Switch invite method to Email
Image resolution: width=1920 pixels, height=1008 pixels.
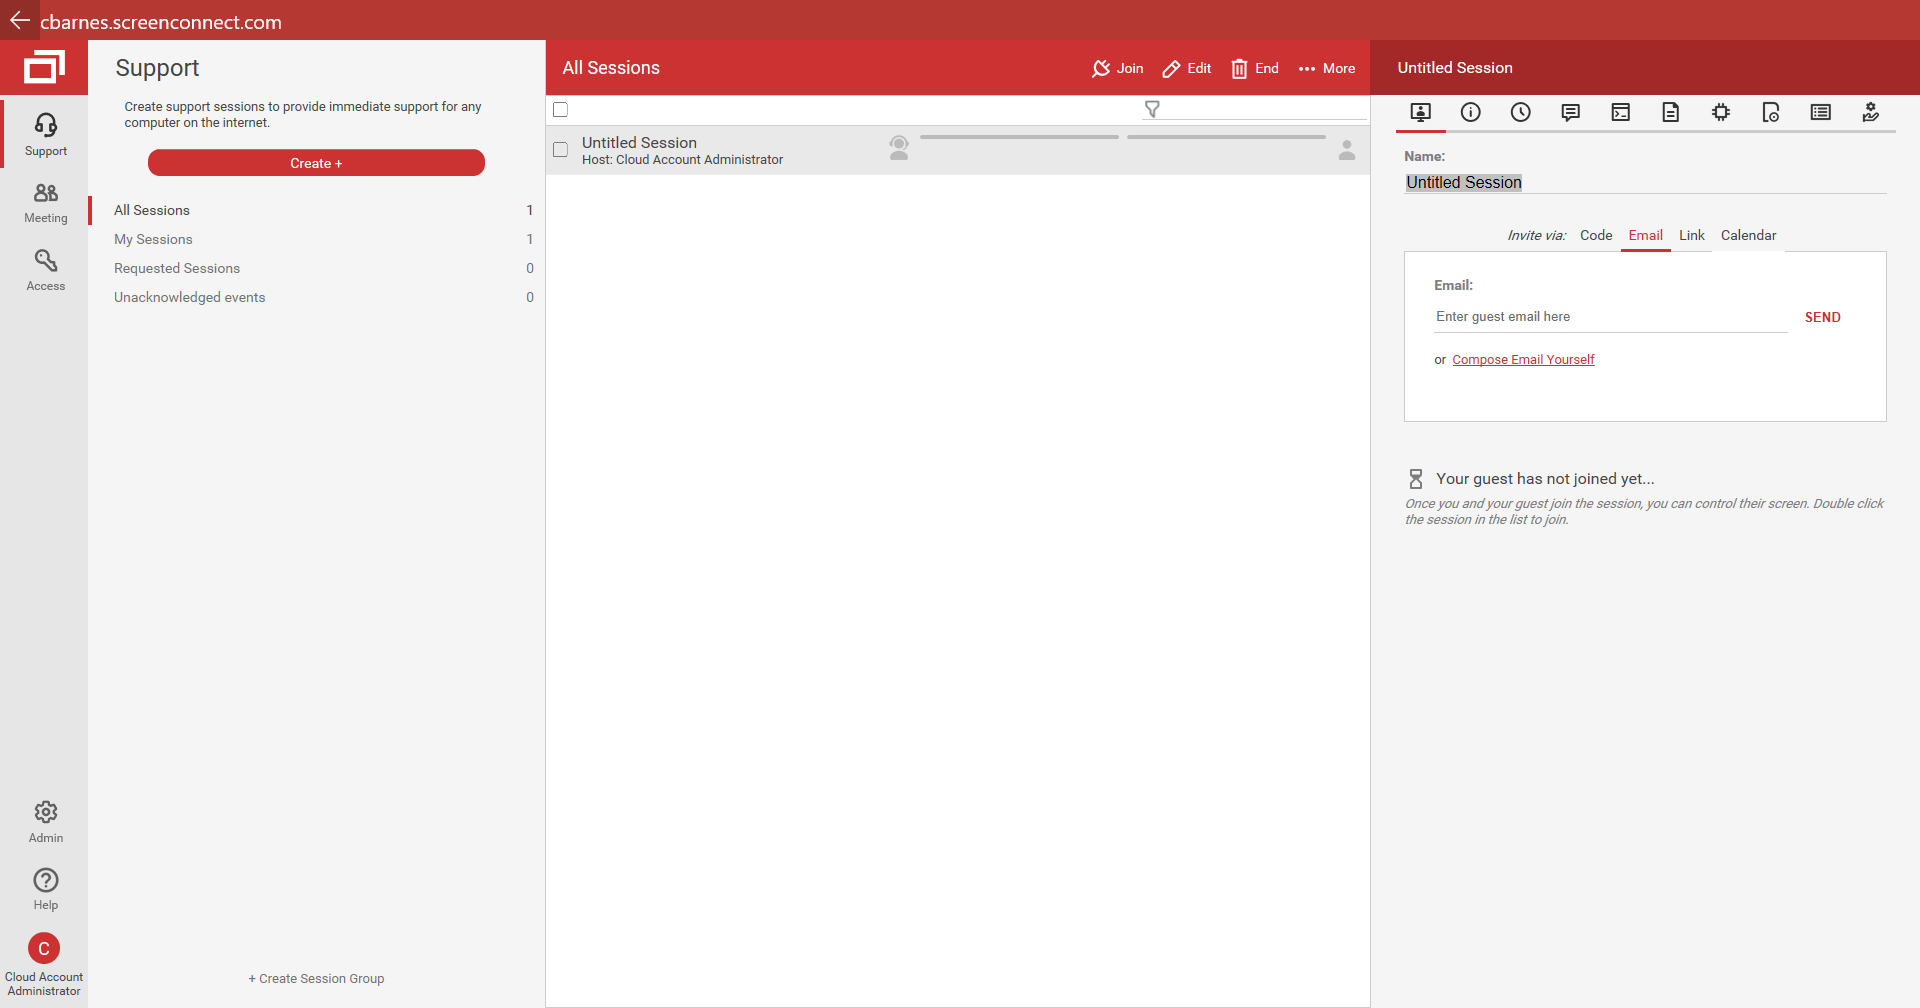pos(1645,235)
